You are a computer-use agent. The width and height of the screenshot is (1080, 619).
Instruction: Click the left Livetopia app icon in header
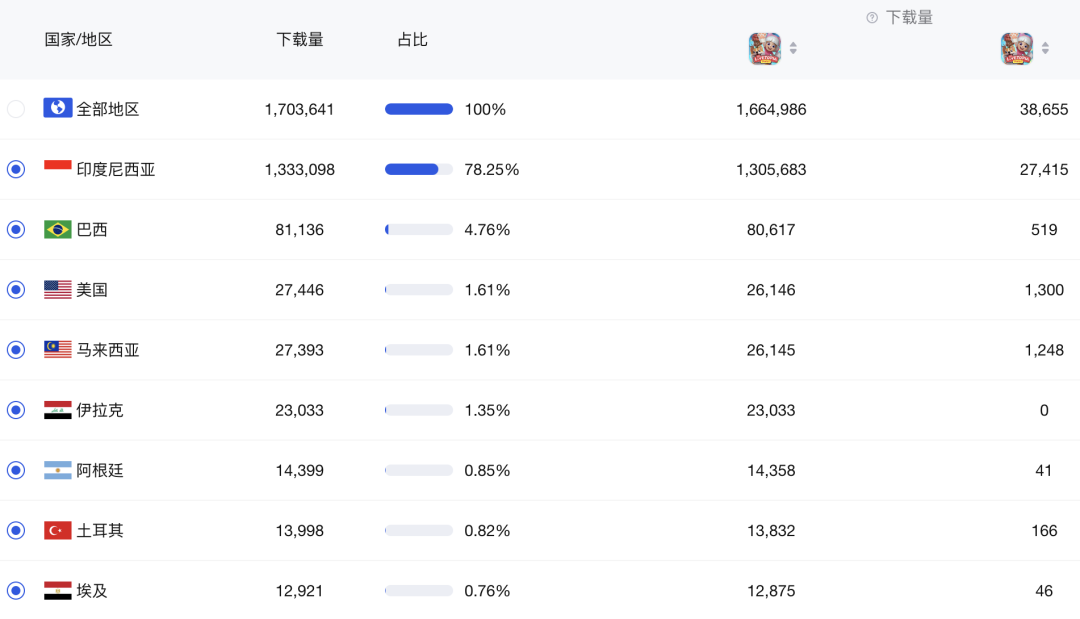point(764,48)
